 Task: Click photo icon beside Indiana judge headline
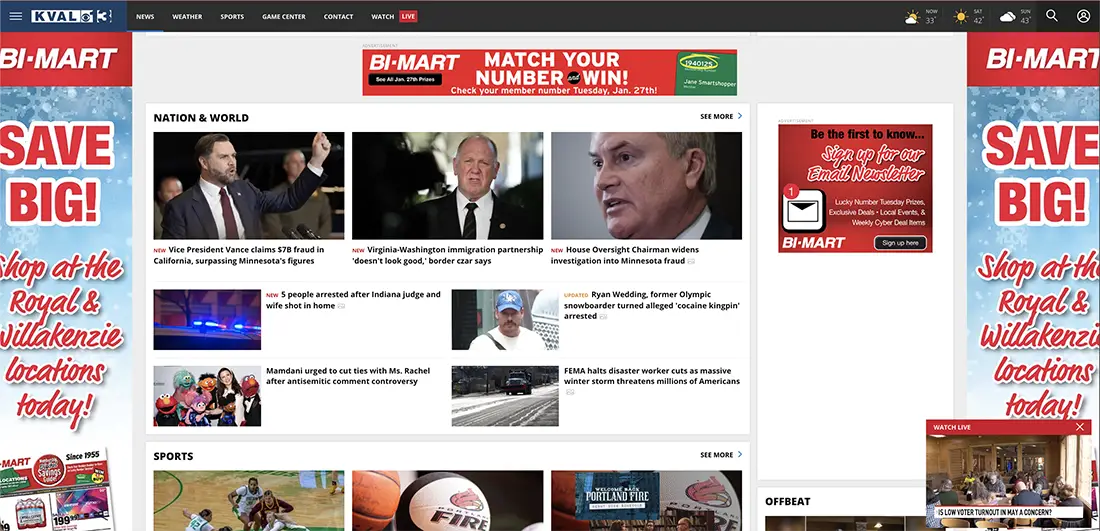(x=342, y=307)
